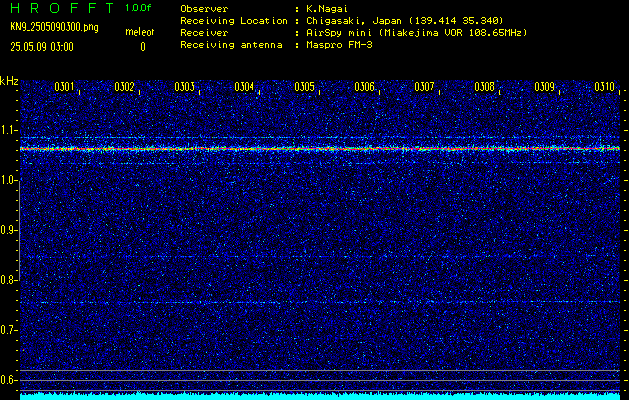Click the Receiving Location label

click(234, 20)
